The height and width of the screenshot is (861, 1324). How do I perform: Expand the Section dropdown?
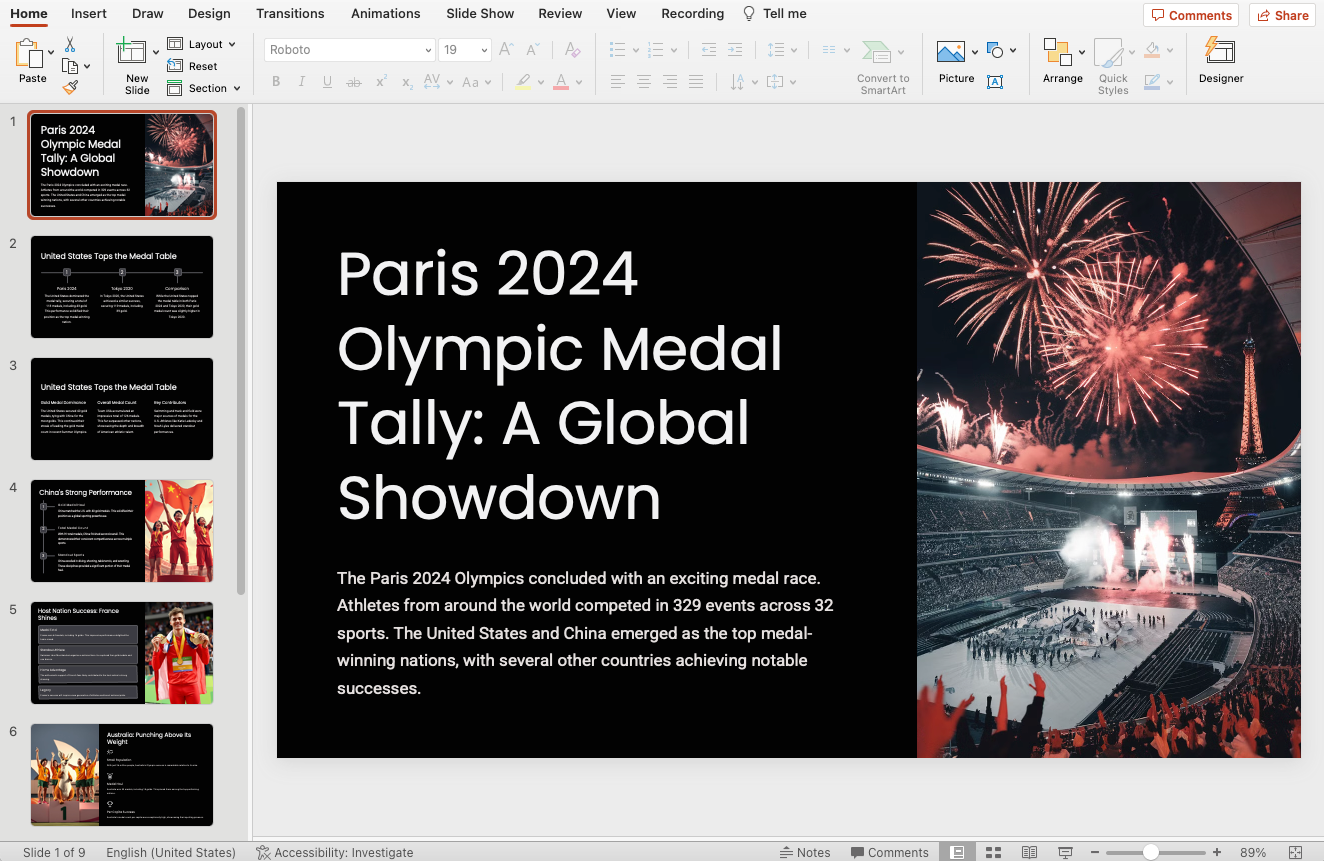pyautogui.click(x=237, y=88)
